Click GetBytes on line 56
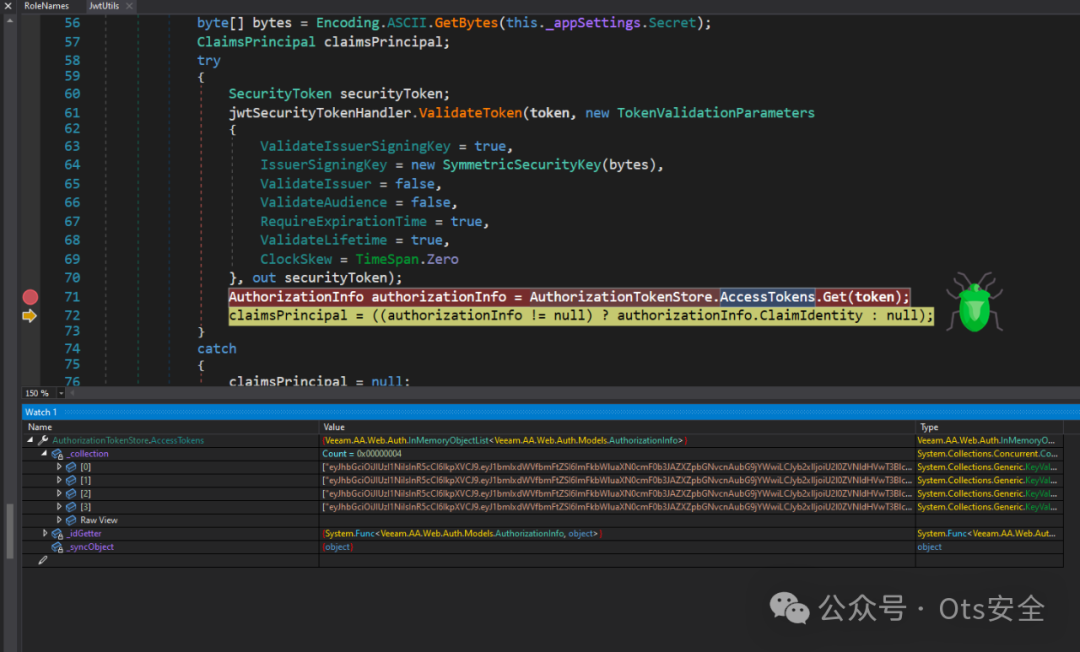 coord(466,23)
